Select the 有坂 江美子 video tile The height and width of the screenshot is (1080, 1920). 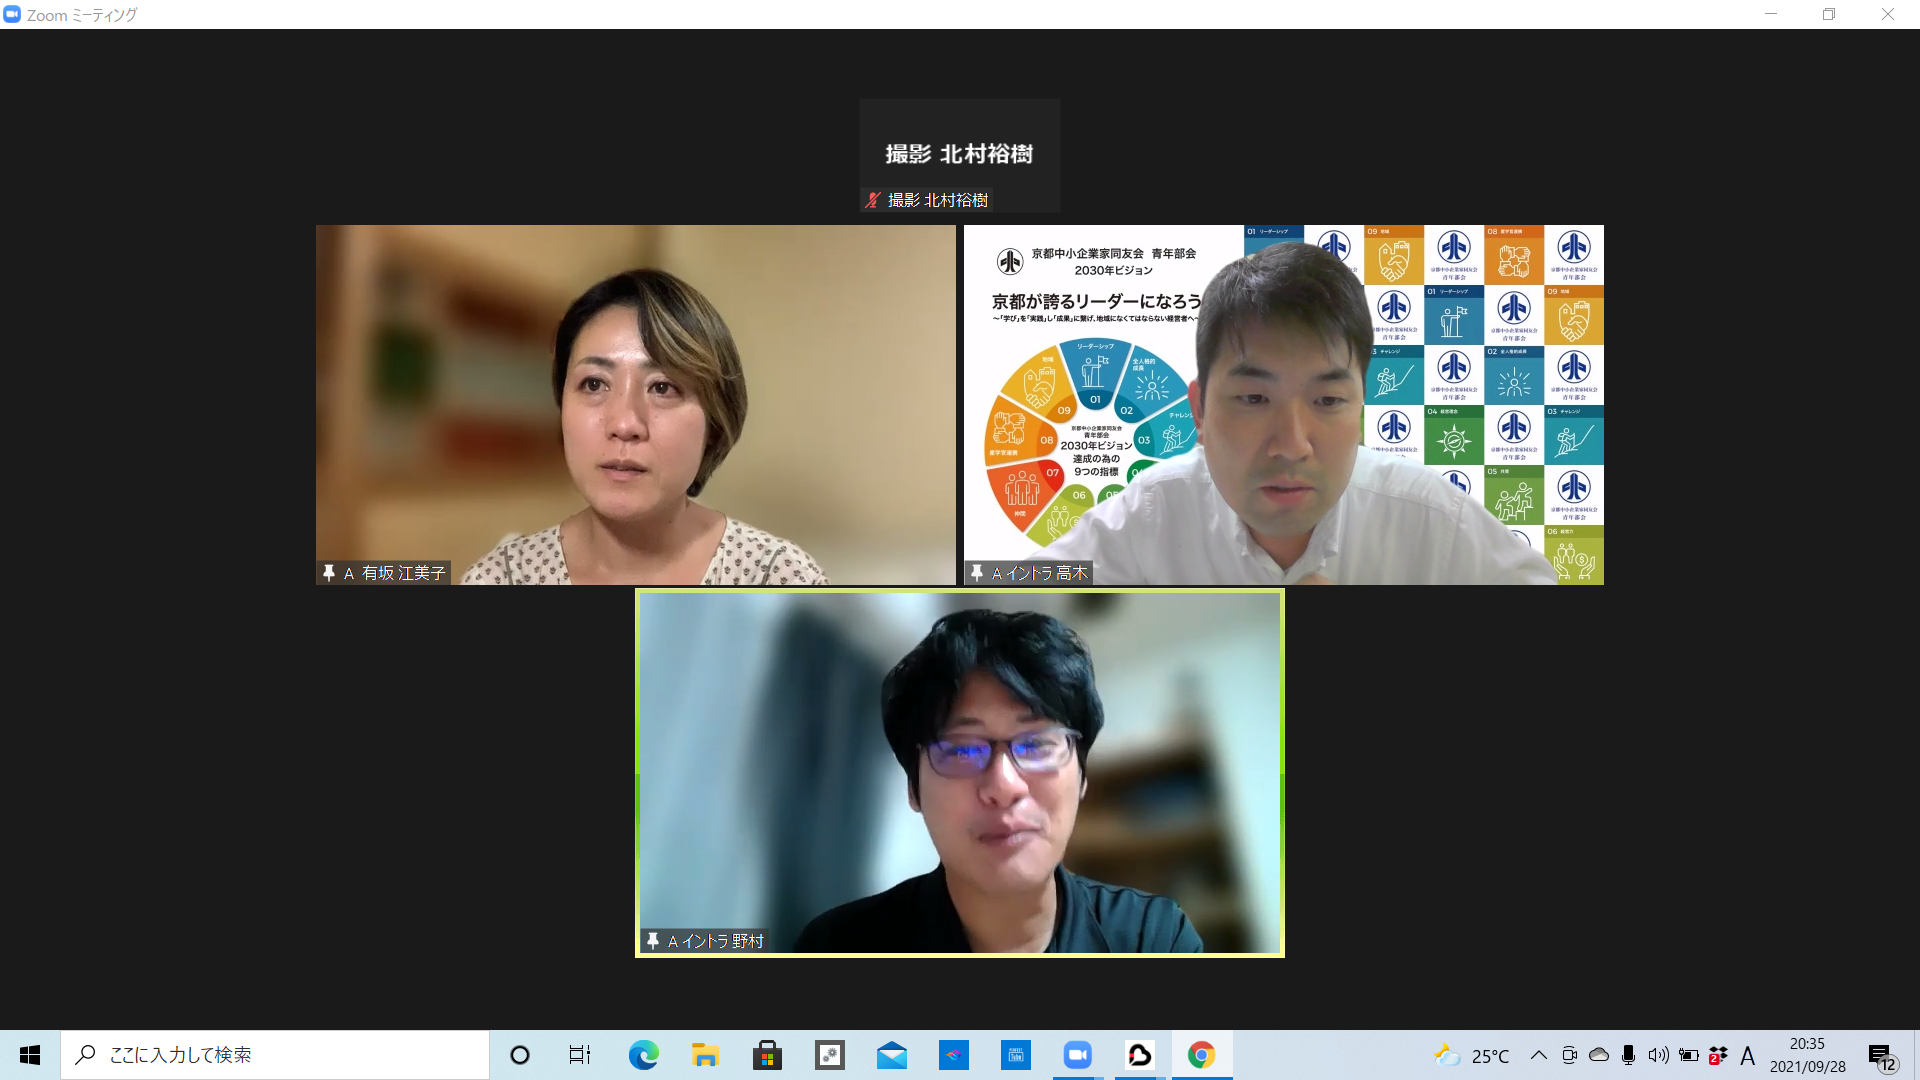click(636, 405)
